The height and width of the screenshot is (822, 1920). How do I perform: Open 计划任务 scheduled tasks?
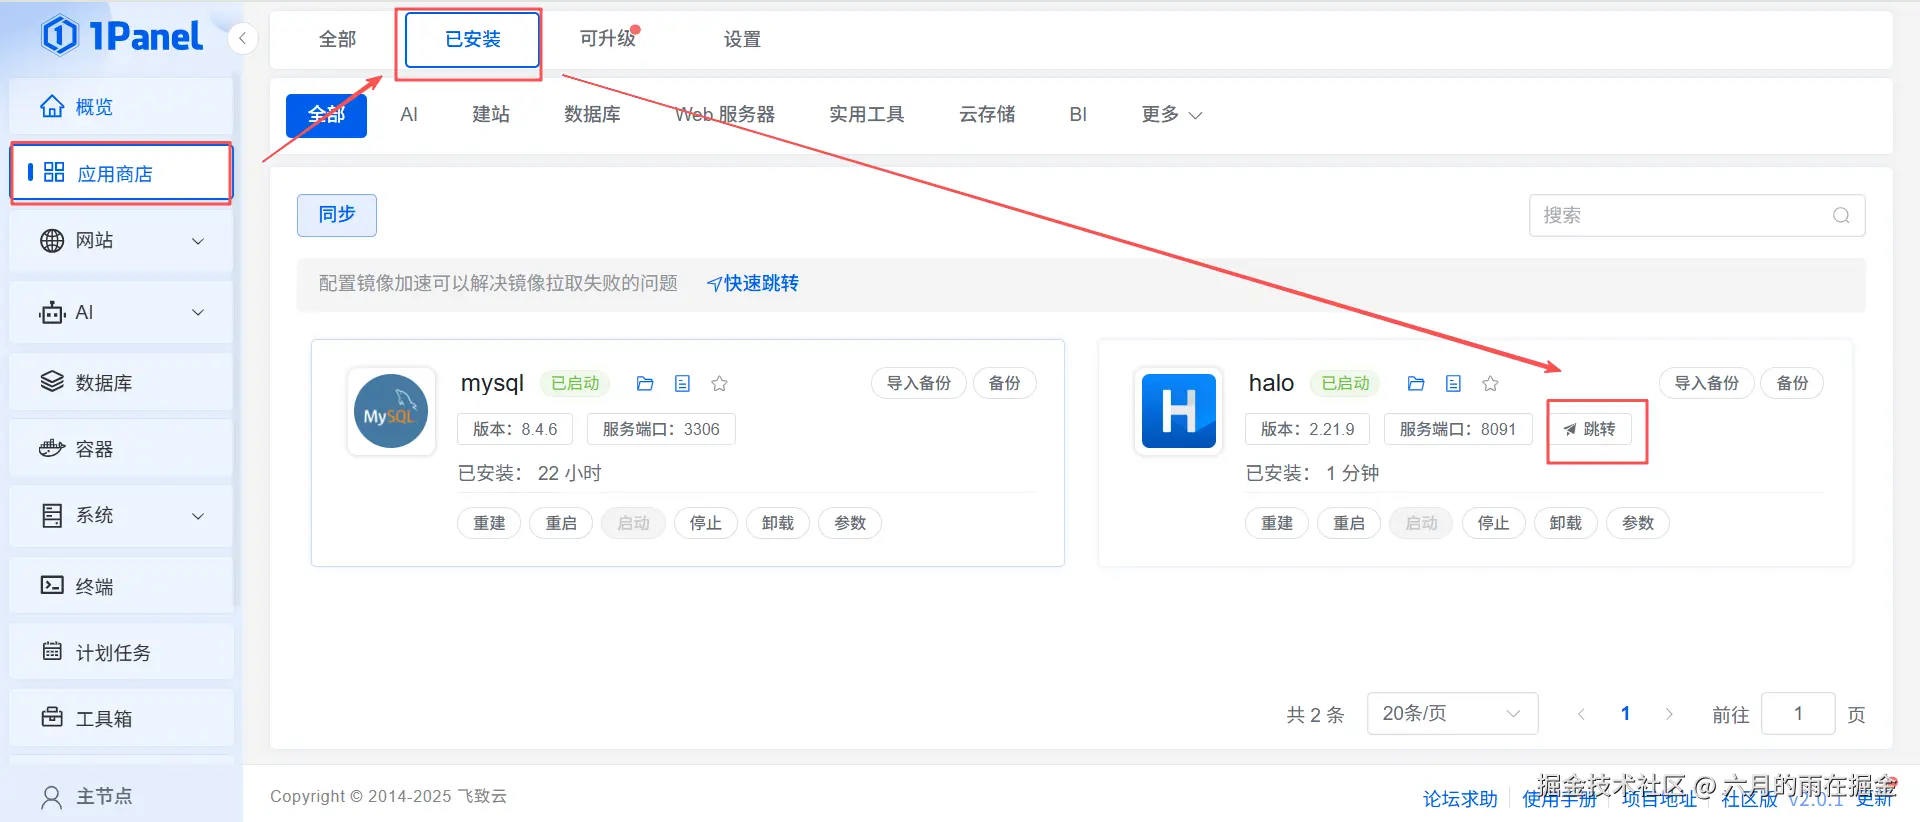click(121, 653)
